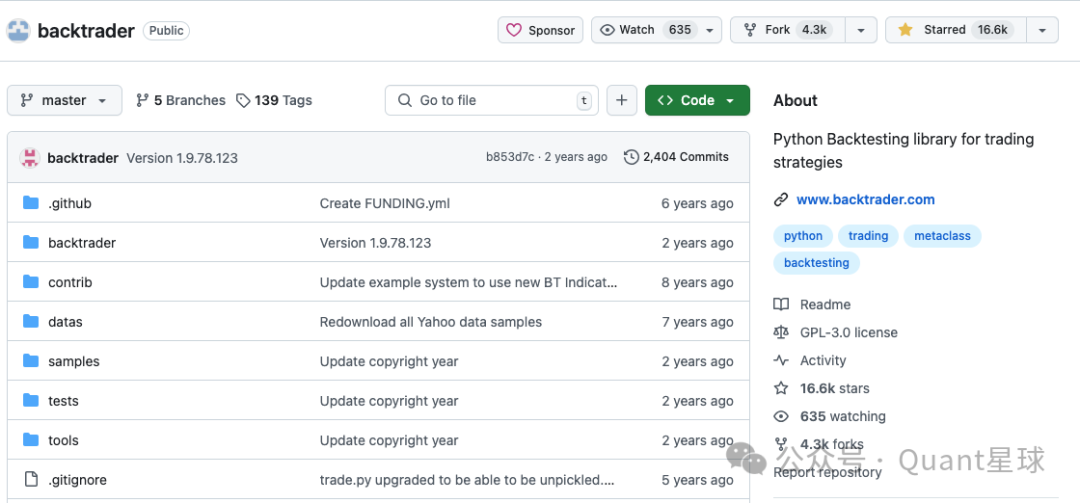Click the trading topic tag

click(x=868, y=236)
